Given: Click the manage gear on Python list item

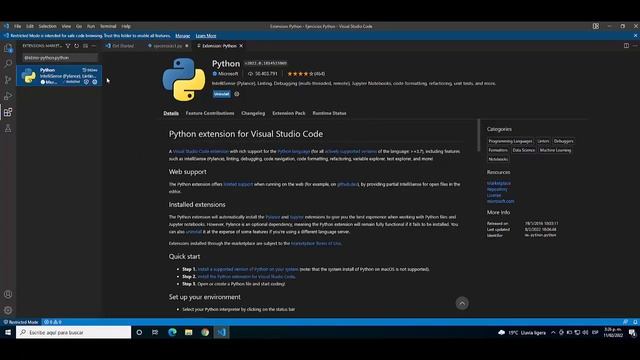Looking at the screenshot, I should click(95, 82).
